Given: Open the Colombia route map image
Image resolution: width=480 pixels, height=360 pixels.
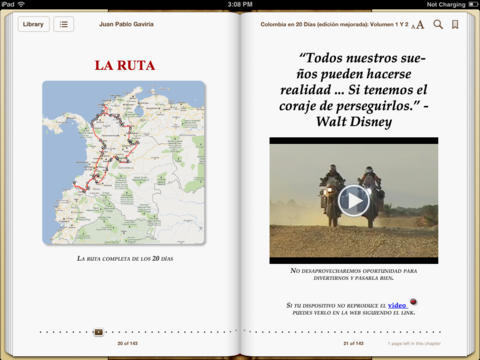Looking at the screenshot, I should pos(124,163).
